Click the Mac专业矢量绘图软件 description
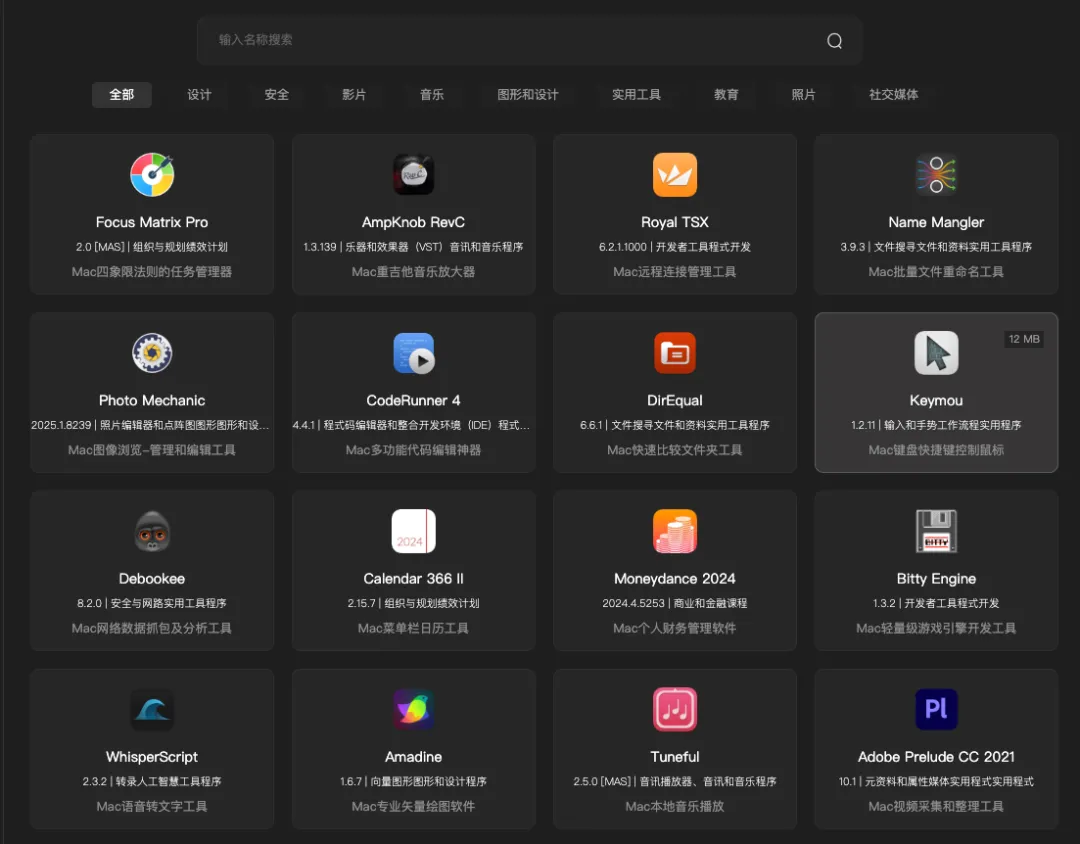Image resolution: width=1080 pixels, height=844 pixels. [413, 807]
